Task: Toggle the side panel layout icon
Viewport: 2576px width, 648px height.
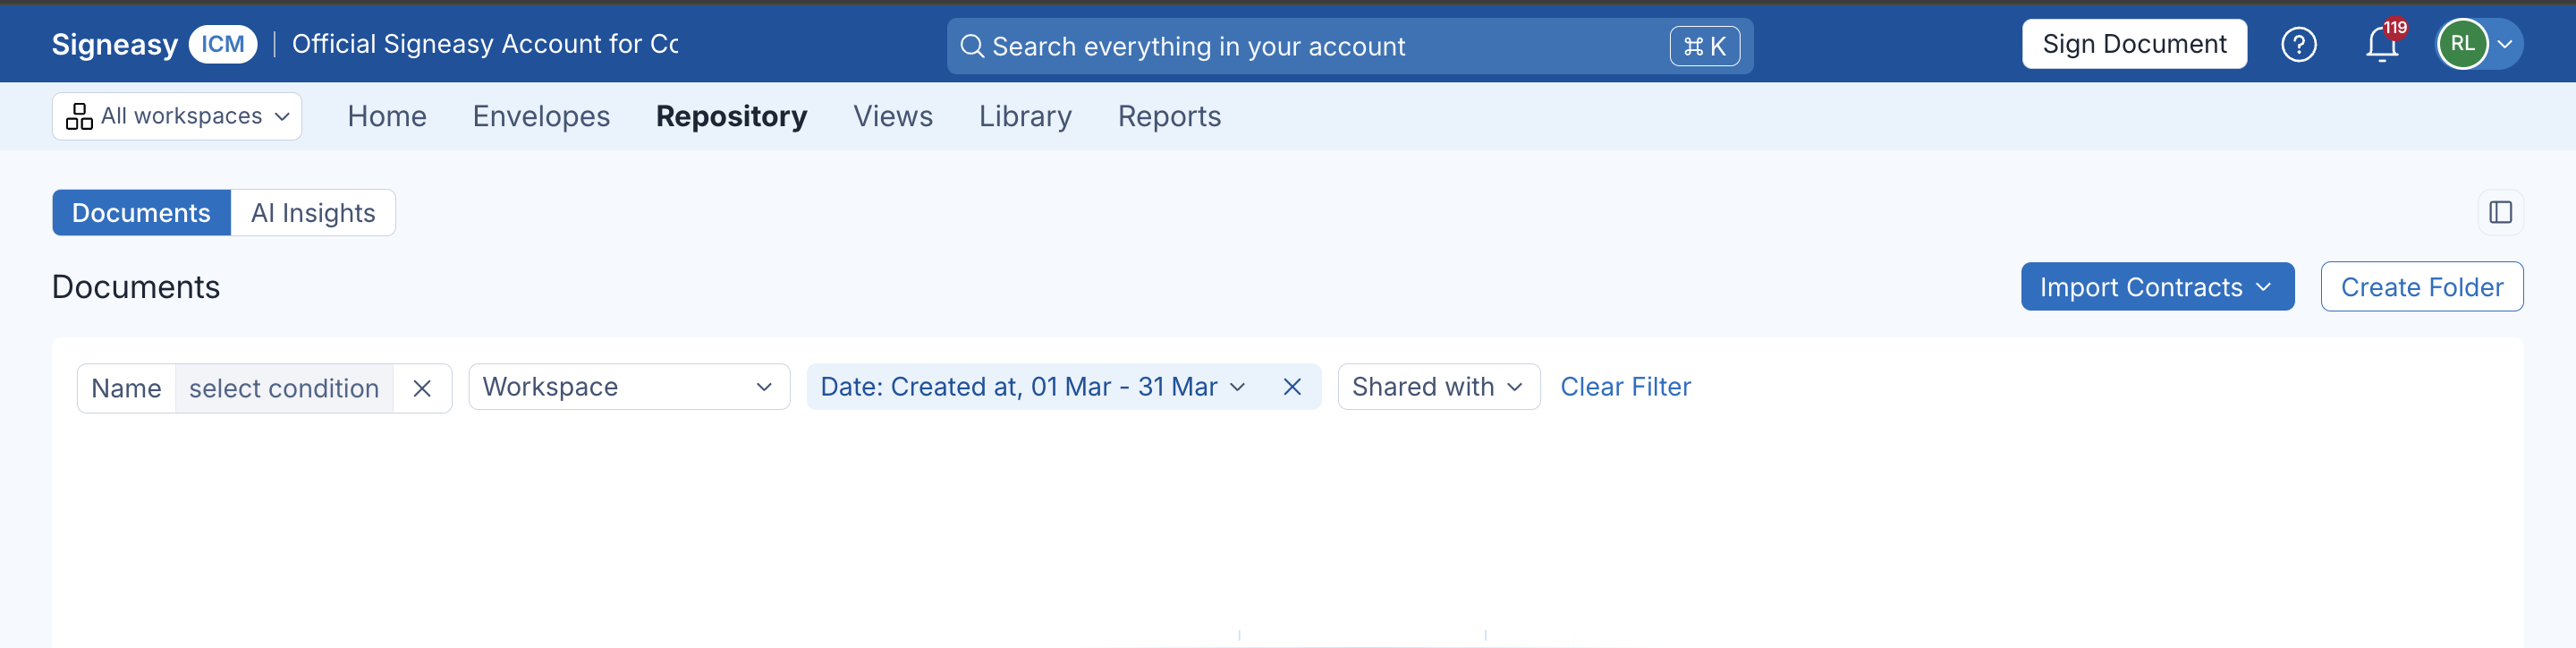Action: click(2500, 212)
